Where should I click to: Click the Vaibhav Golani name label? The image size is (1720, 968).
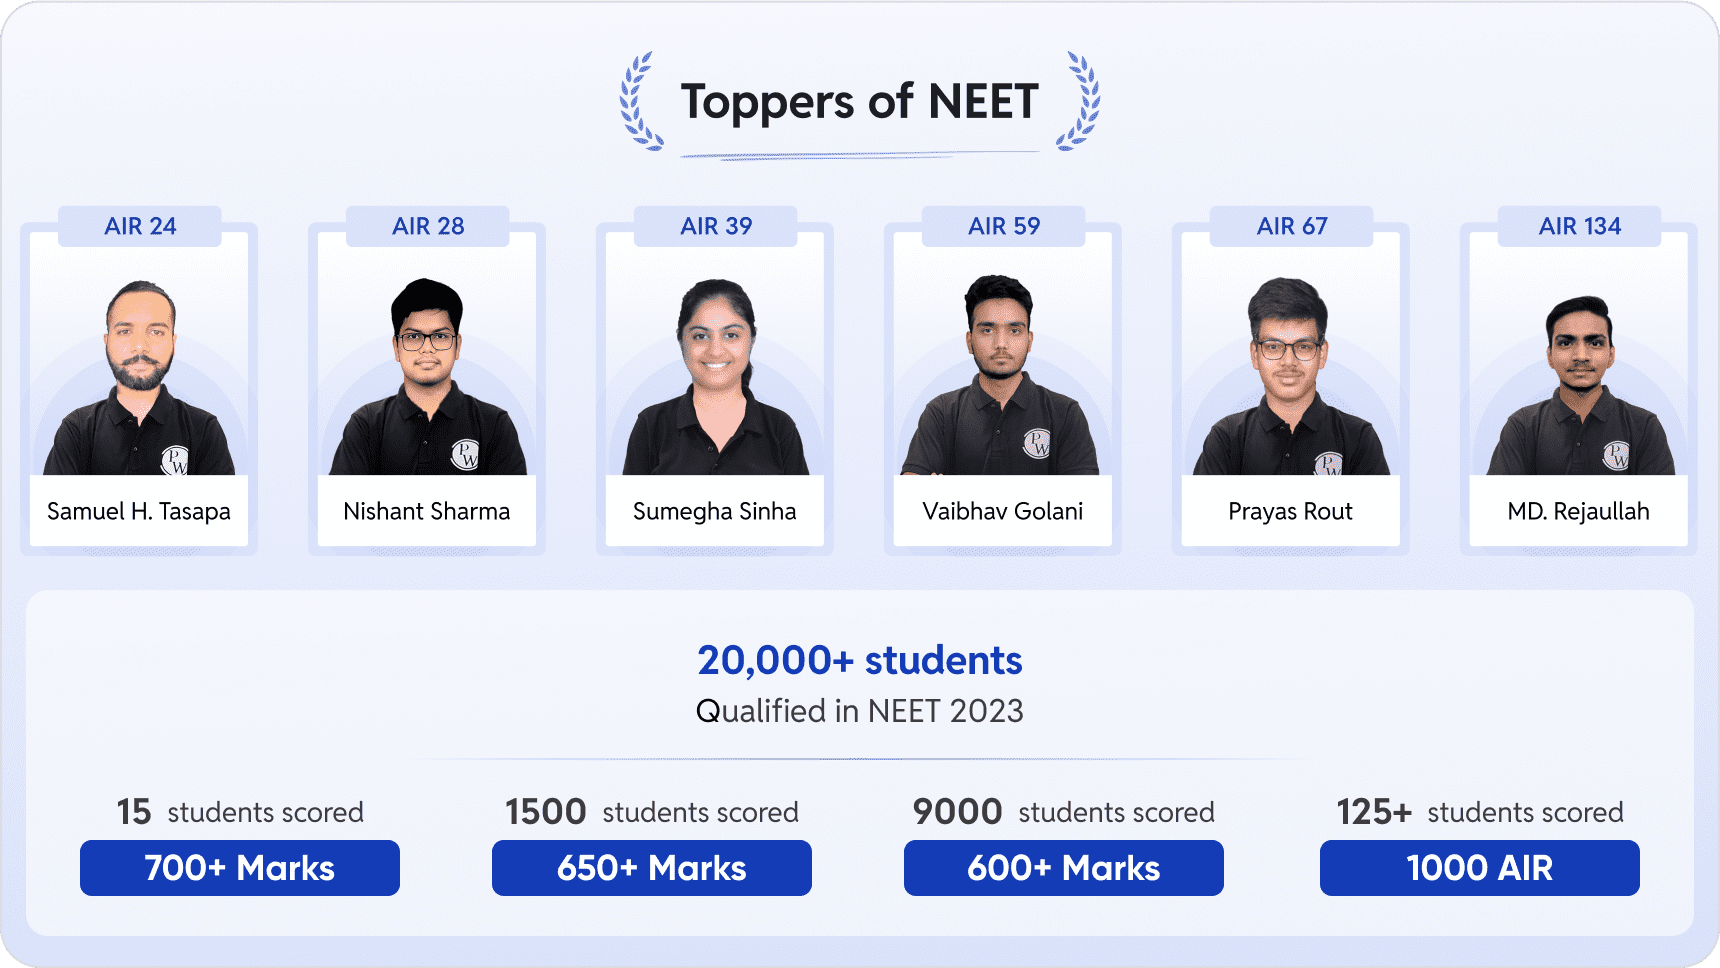tap(1003, 511)
